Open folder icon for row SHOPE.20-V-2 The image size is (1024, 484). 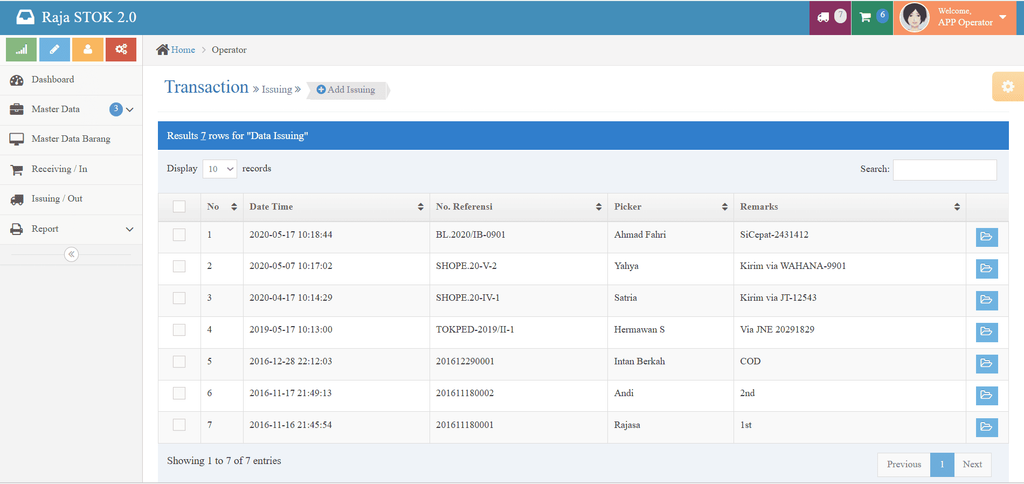tap(986, 268)
